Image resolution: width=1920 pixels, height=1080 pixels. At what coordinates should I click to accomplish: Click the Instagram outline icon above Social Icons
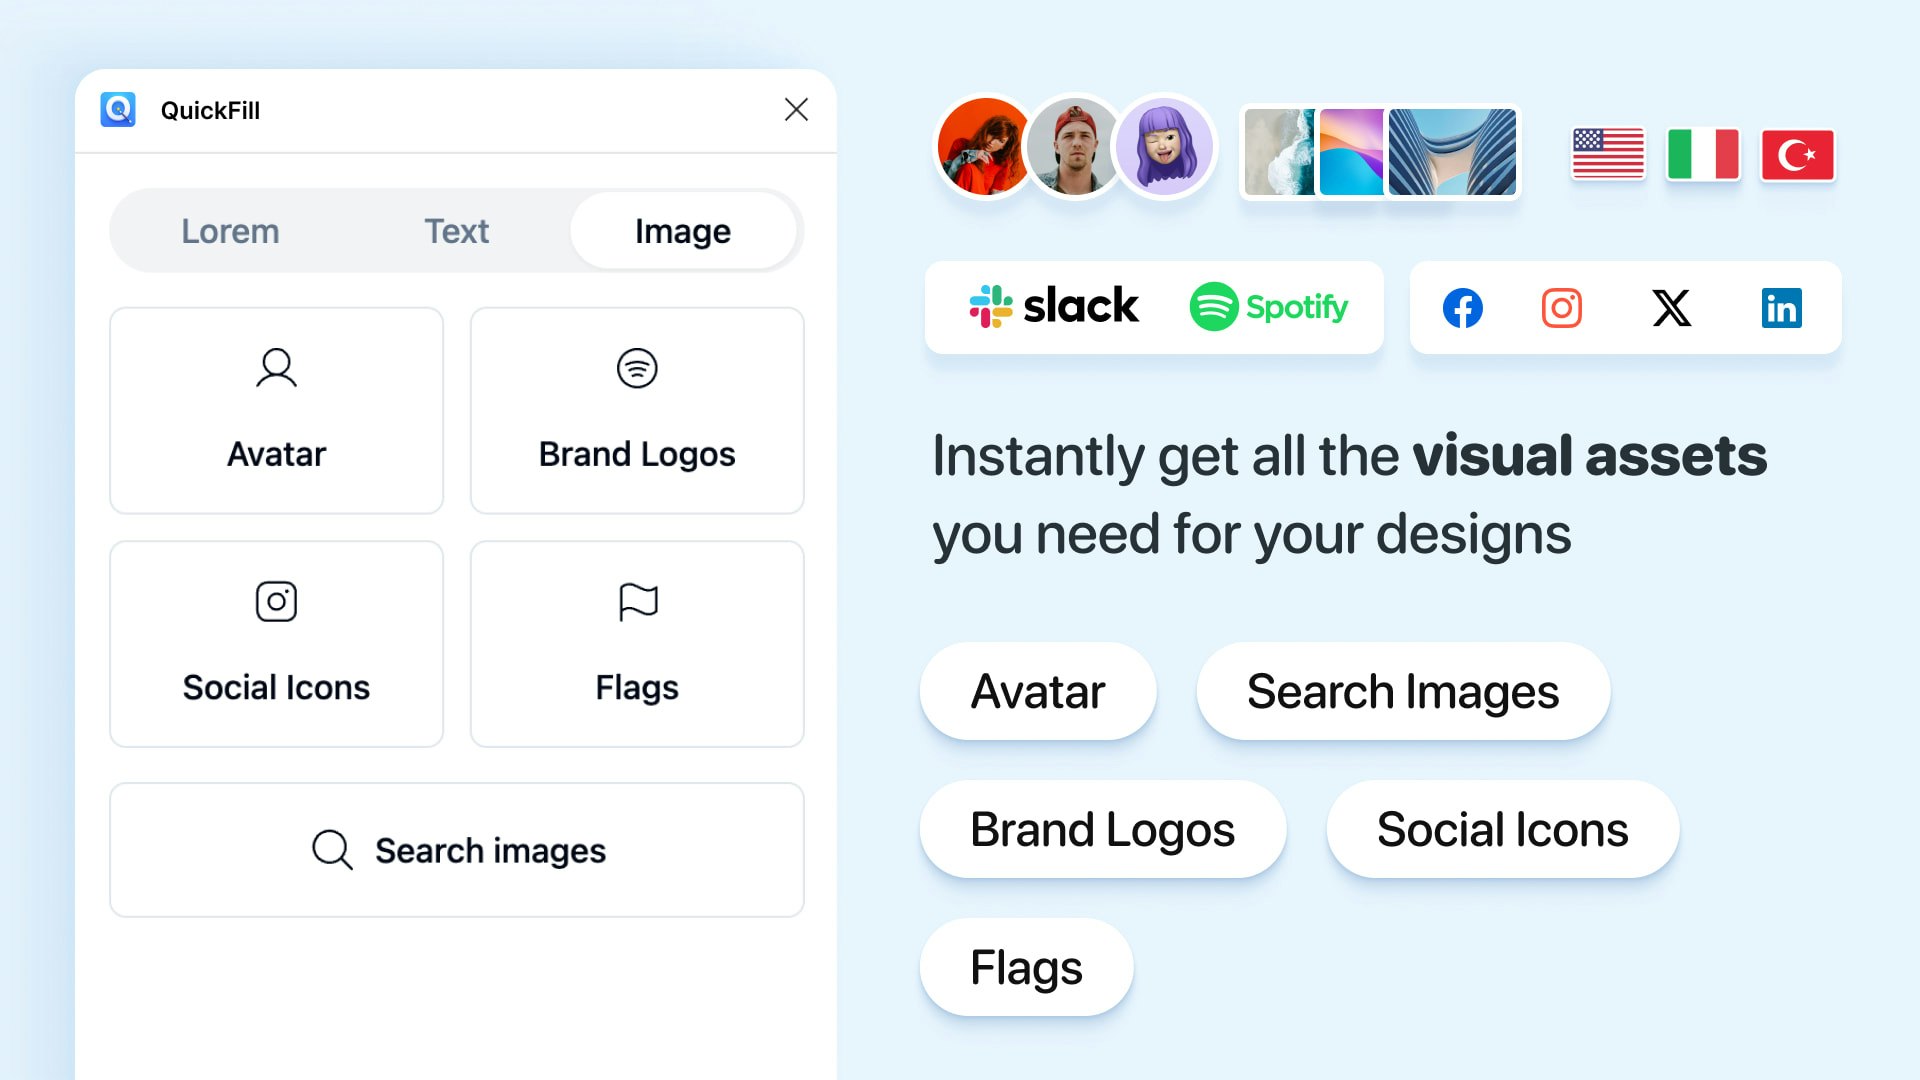[276, 601]
